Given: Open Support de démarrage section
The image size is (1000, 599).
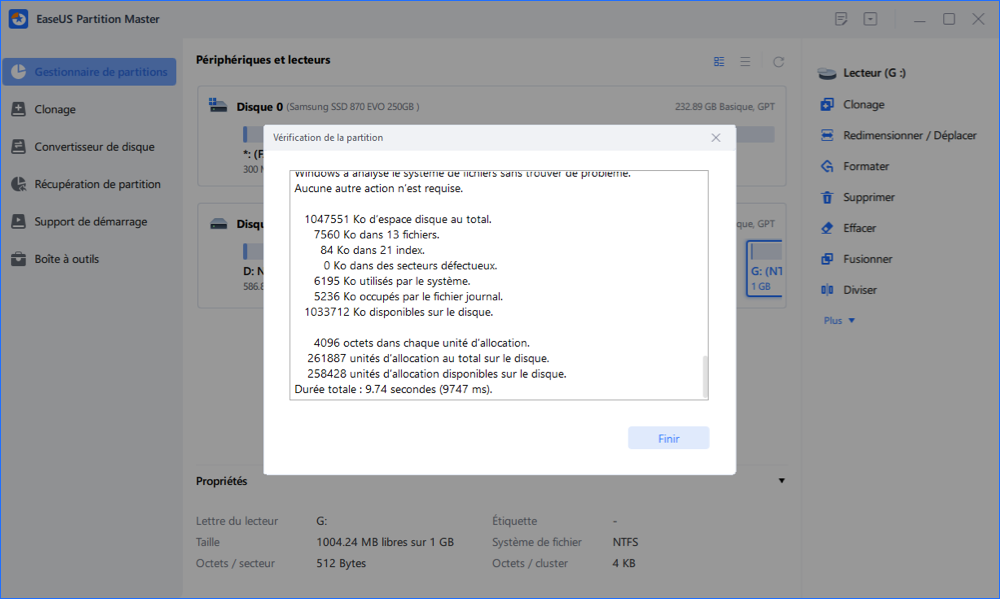Looking at the screenshot, I should point(89,221).
